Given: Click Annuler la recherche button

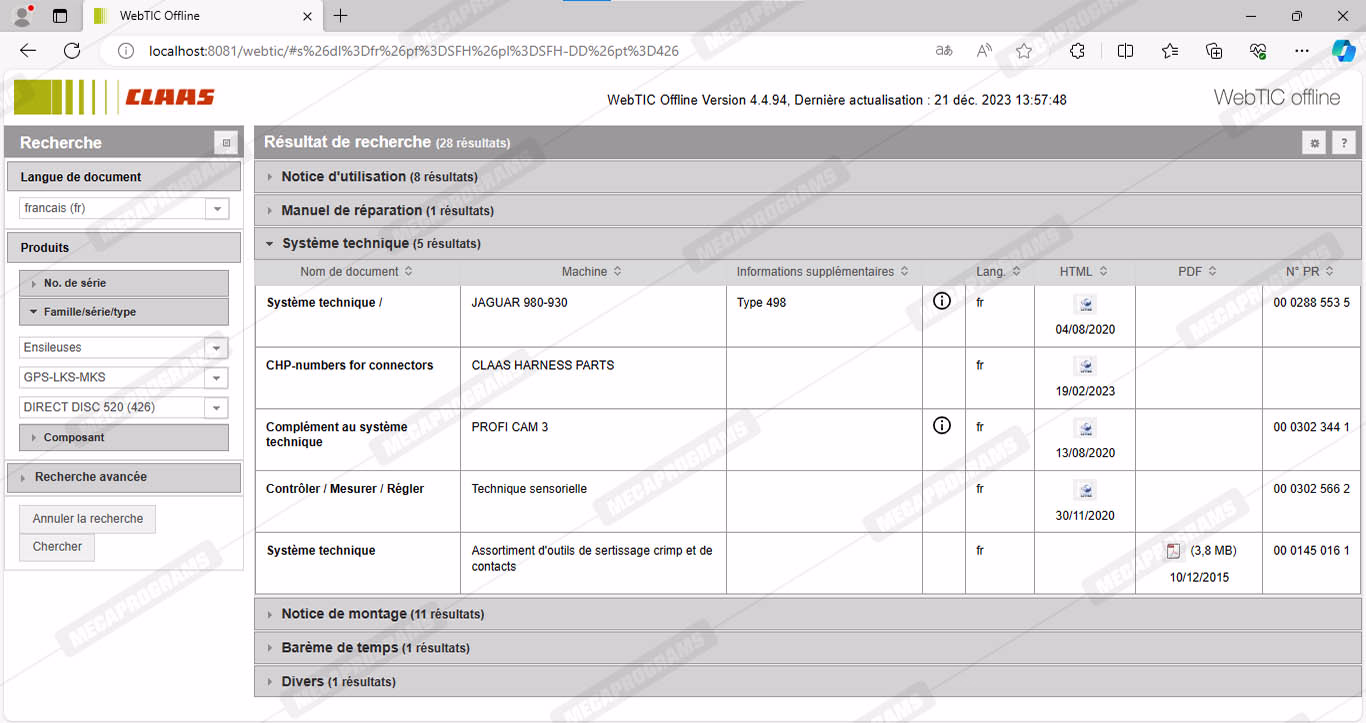Looking at the screenshot, I should [x=88, y=519].
